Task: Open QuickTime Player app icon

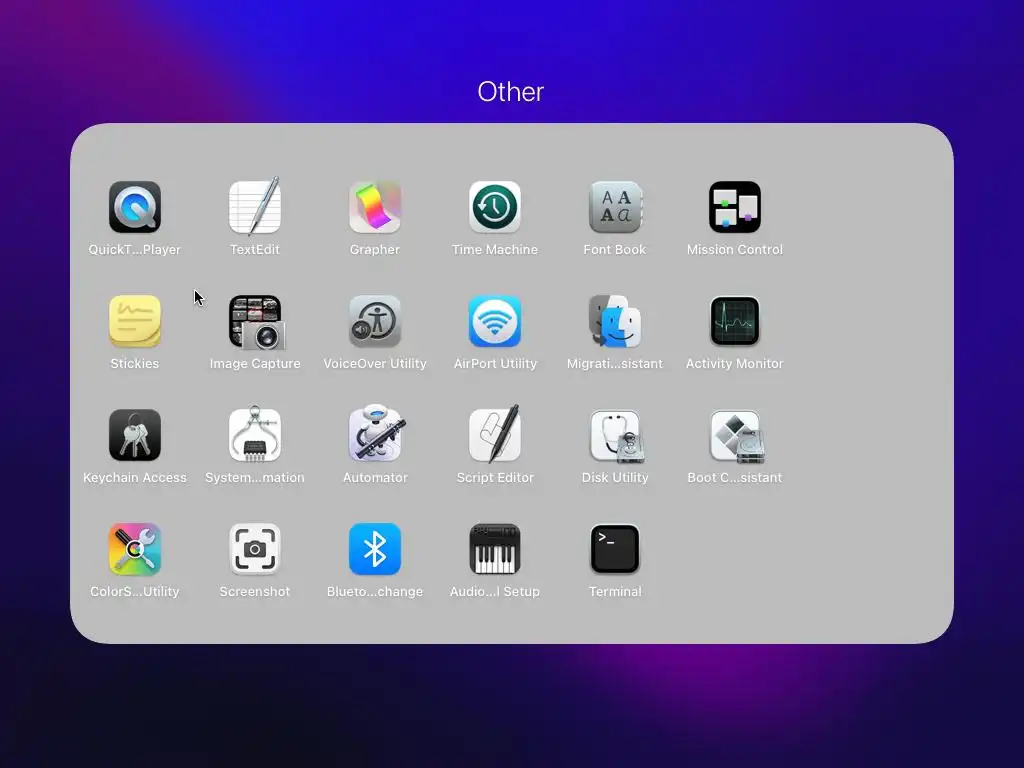Action: pos(135,207)
